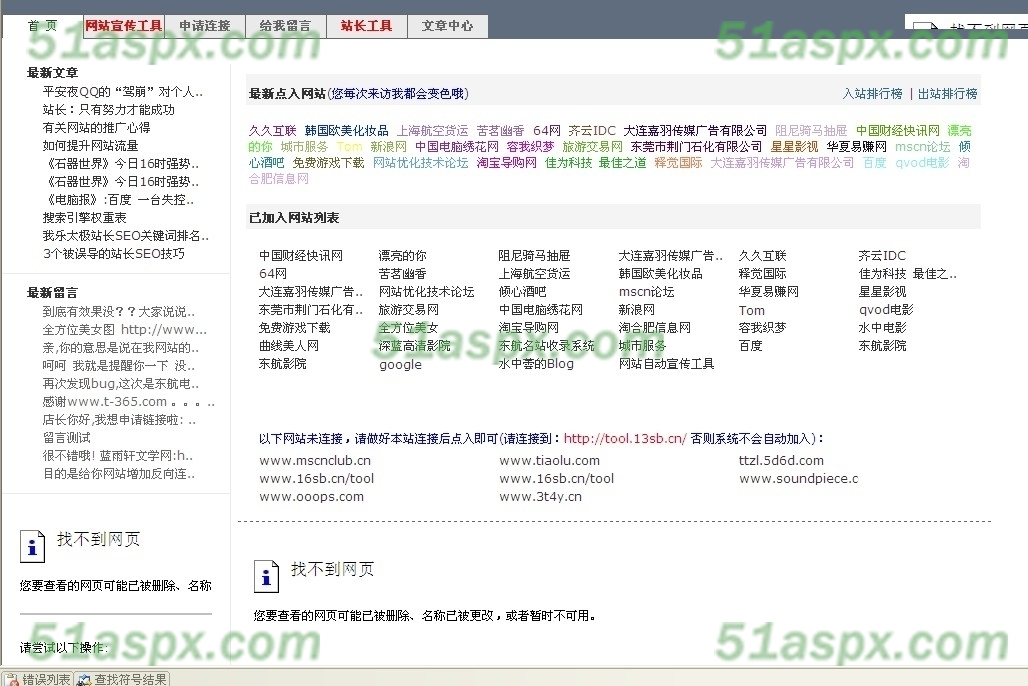Open message 感谢www.t-365.com
The image size is (1028, 686).
pyautogui.click(x=128, y=401)
